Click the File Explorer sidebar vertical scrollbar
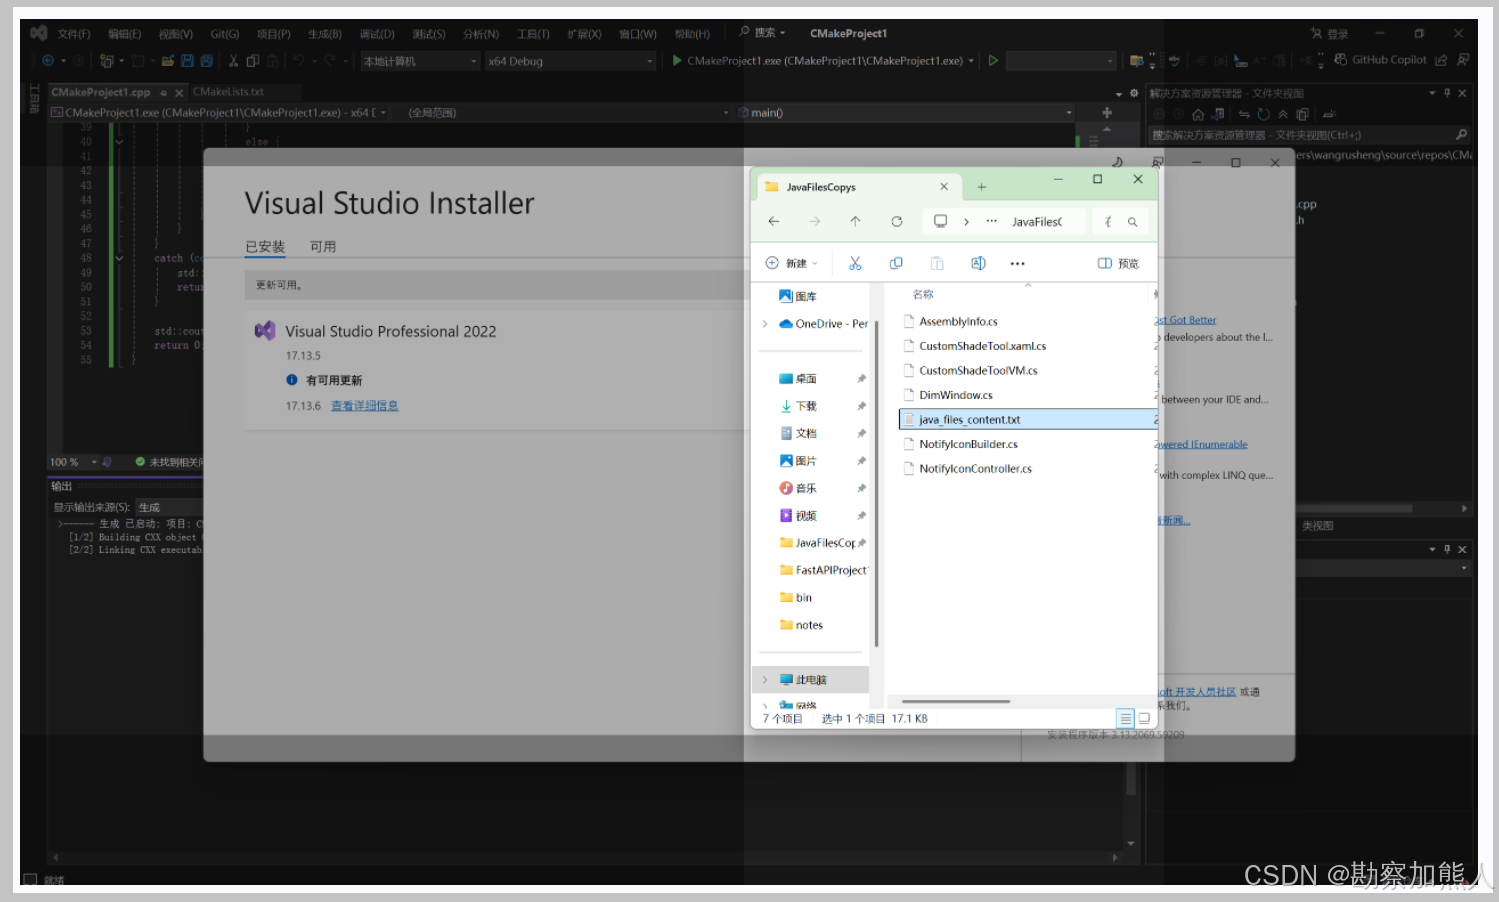 tap(876, 485)
